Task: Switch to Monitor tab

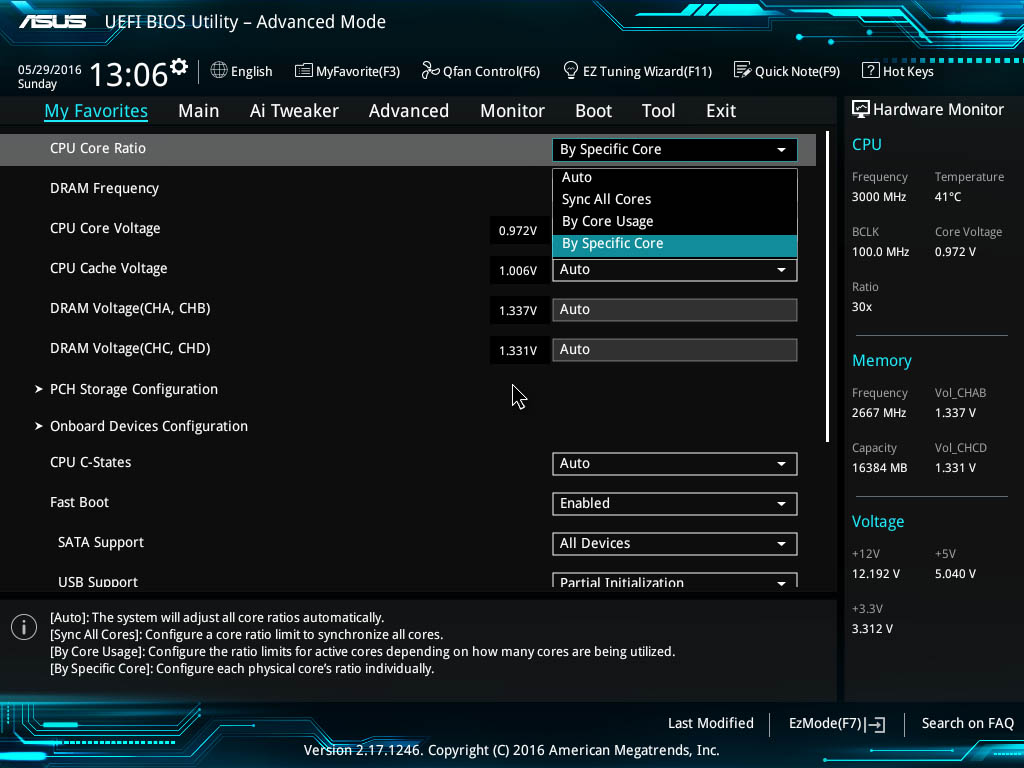Action: [x=512, y=111]
